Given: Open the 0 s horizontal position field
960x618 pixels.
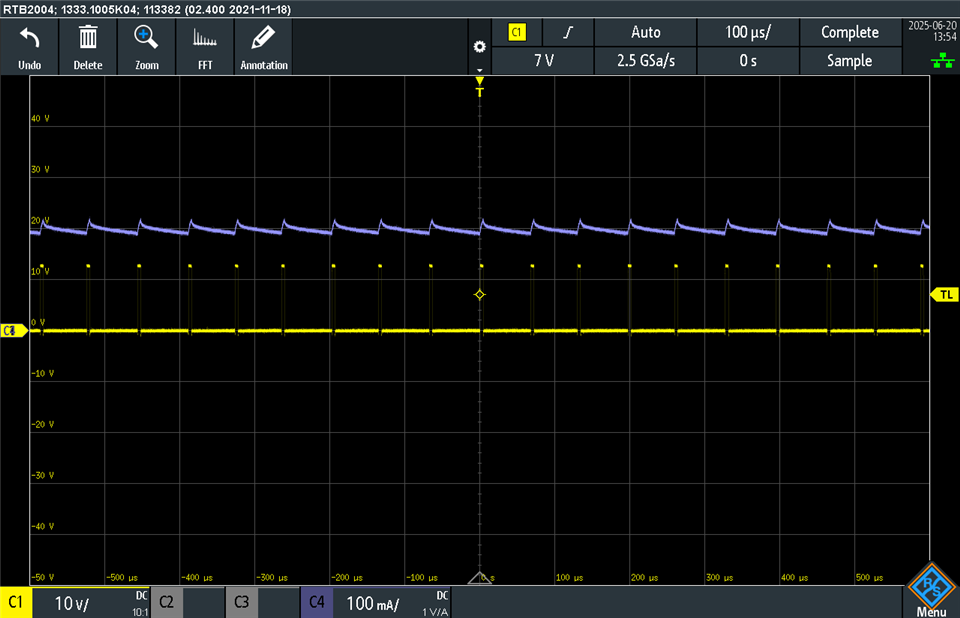Looking at the screenshot, I should (x=748, y=61).
